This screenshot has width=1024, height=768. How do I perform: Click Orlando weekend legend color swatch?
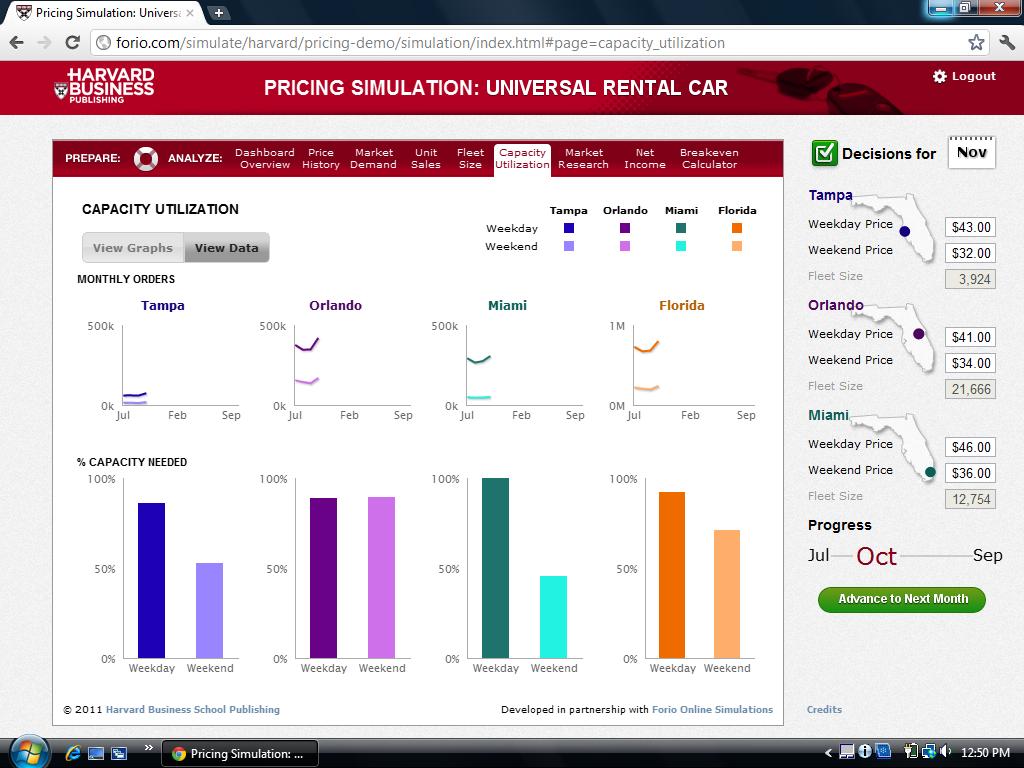(625, 246)
